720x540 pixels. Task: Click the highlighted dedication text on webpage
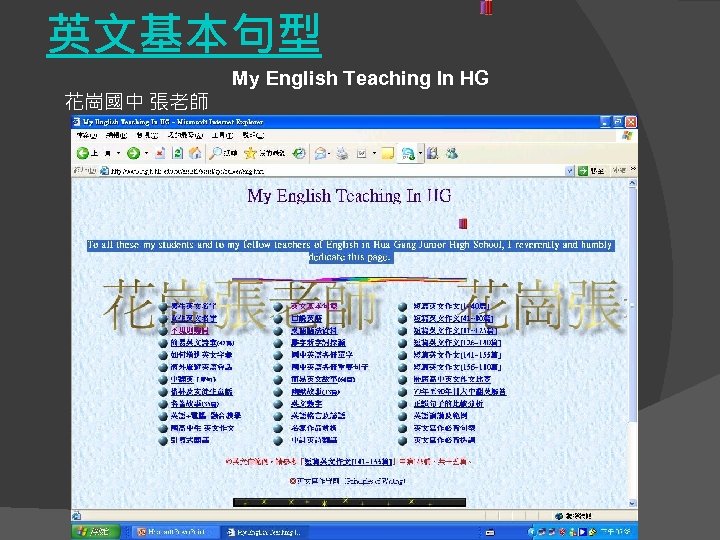[x=351, y=251]
